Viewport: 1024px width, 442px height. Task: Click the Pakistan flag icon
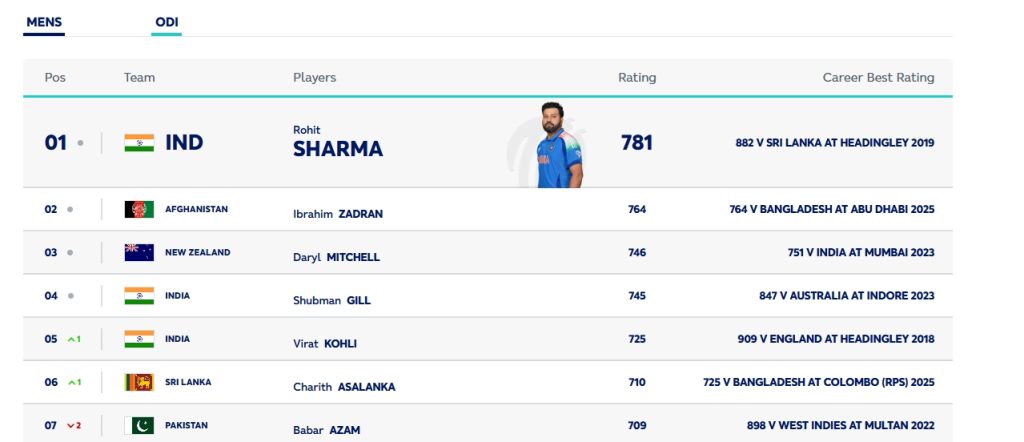[139, 425]
